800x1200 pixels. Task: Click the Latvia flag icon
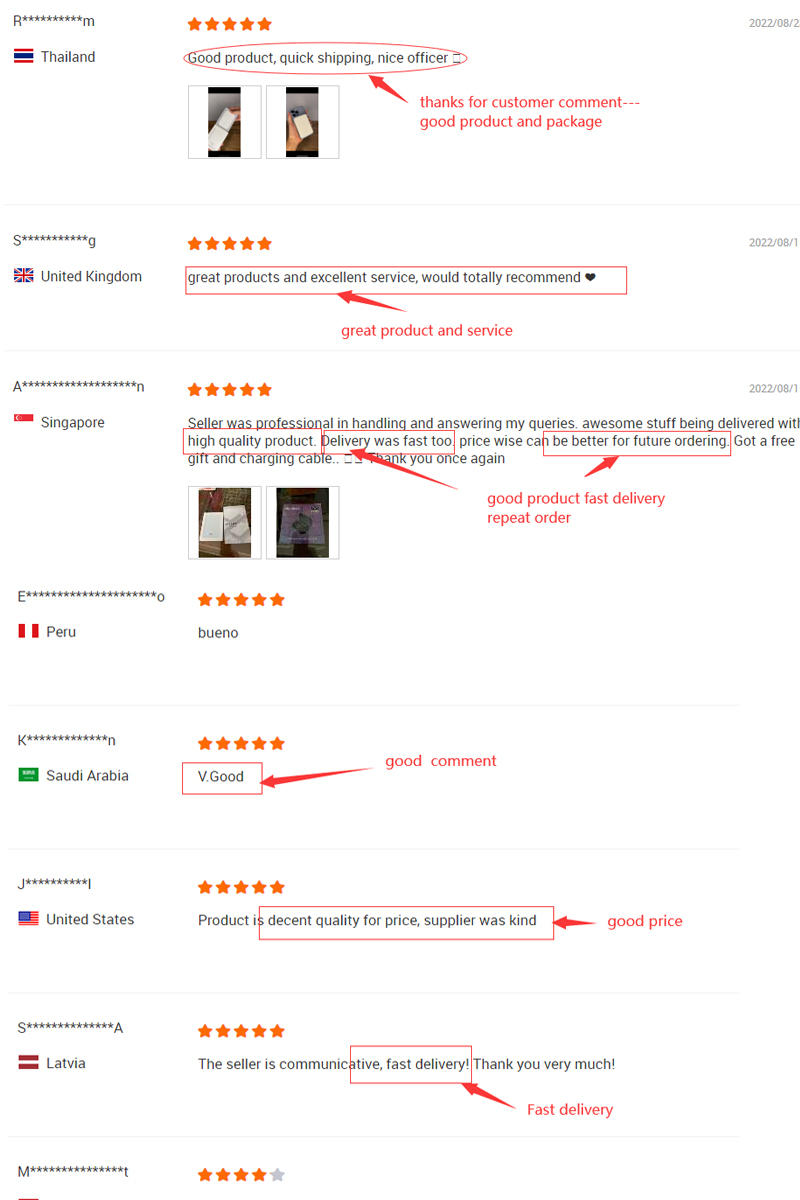coord(29,1063)
